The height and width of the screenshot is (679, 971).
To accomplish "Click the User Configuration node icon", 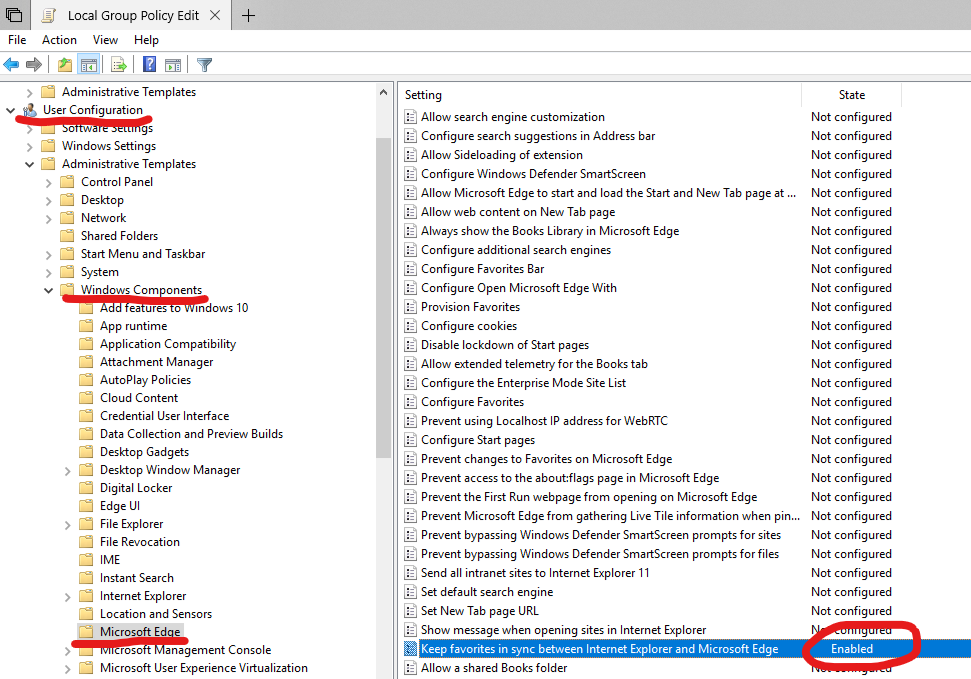I will coord(29,110).
